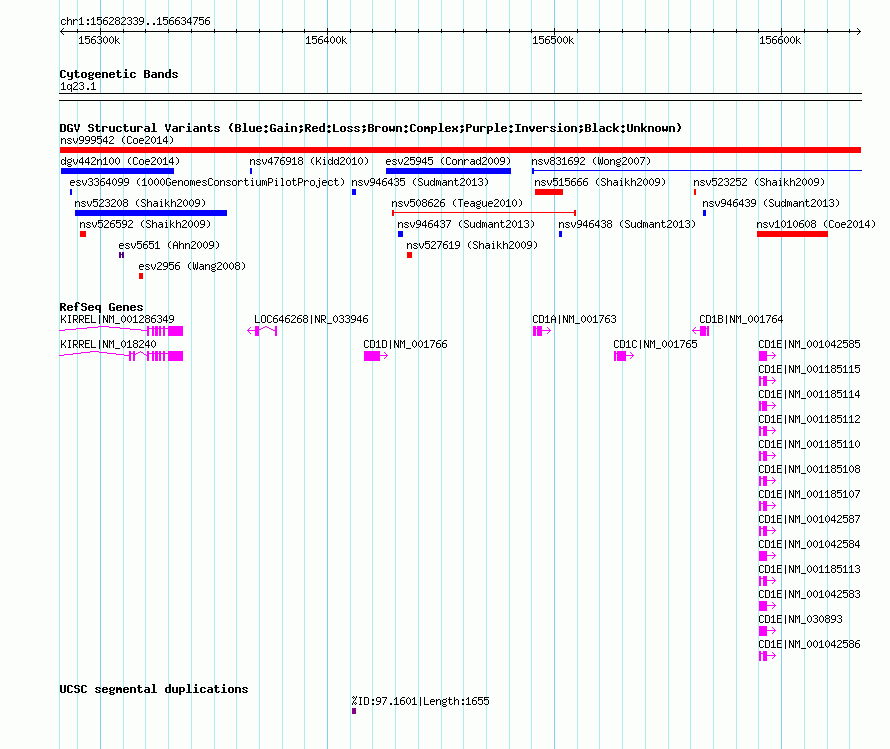Viewport: 890px width, 749px height.
Task: Click the nsv523252 (Shaikh2009) red marker
Action: [x=695, y=192]
